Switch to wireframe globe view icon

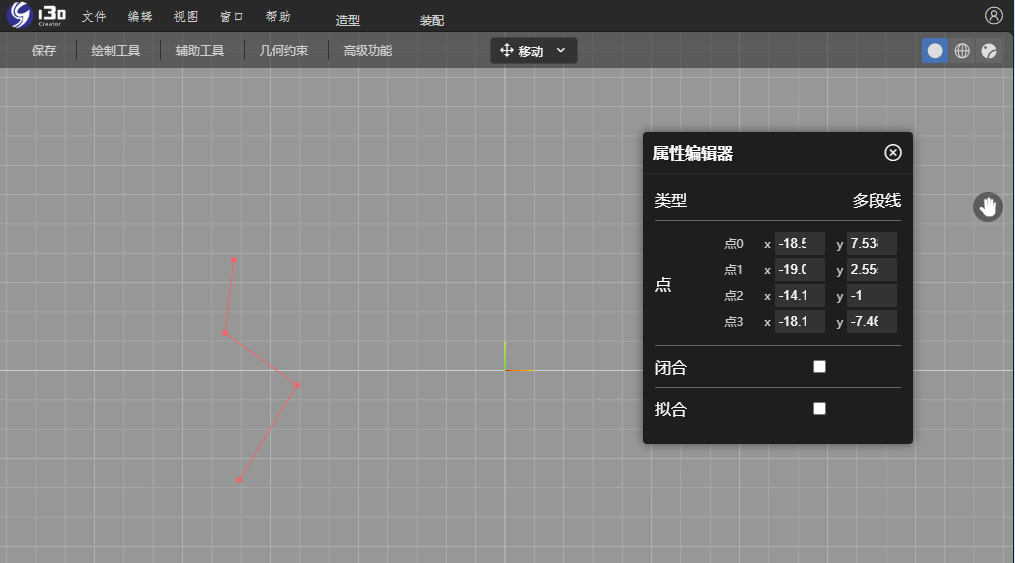[962, 51]
